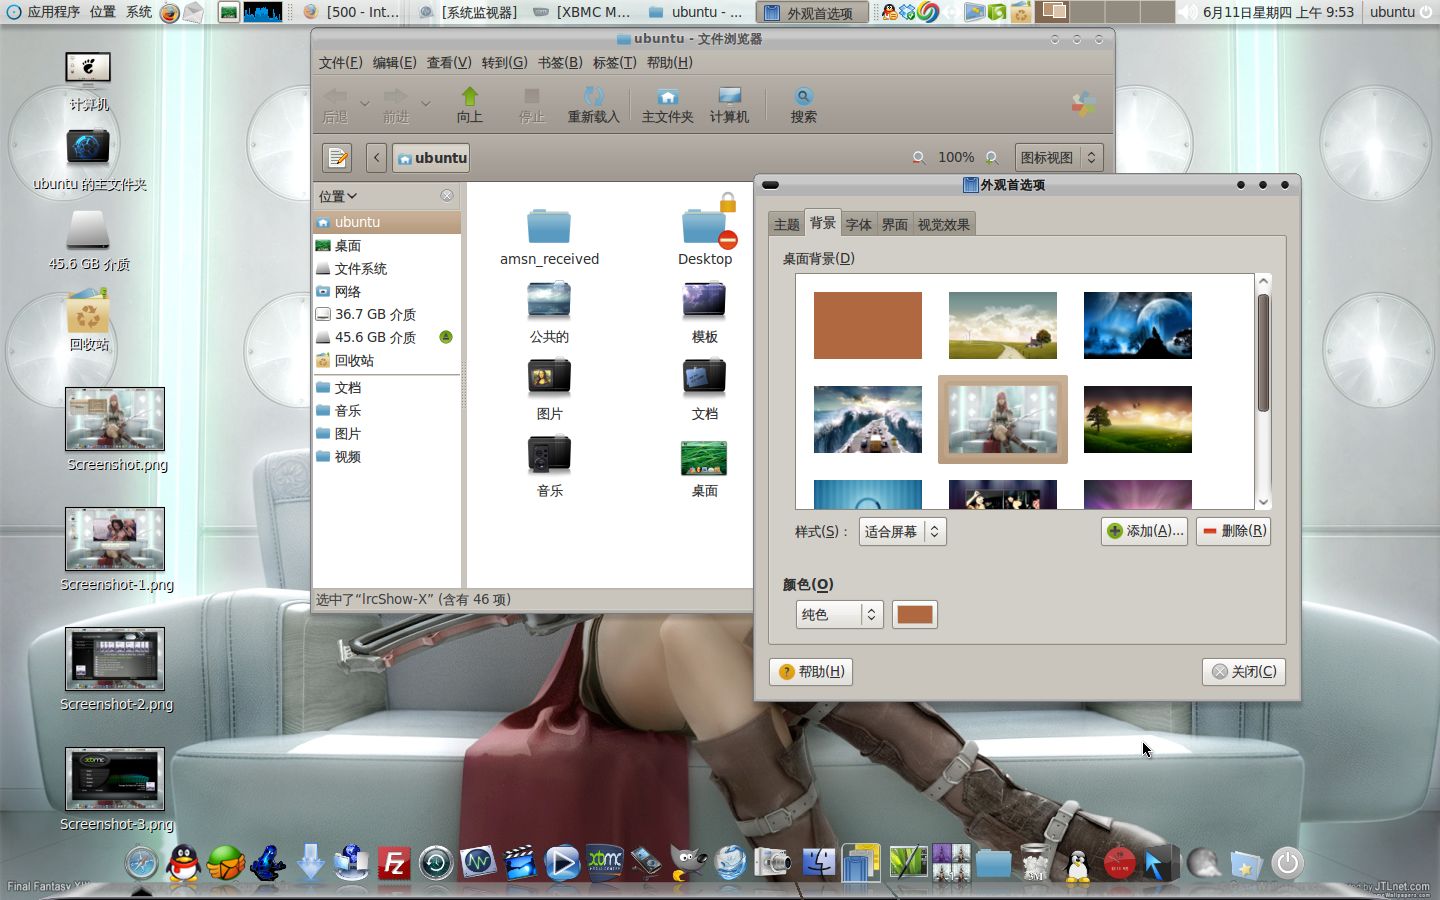This screenshot has height=900, width=1440.
Task: Click the Up (向上) toolbar arrow
Action: click(x=469, y=105)
